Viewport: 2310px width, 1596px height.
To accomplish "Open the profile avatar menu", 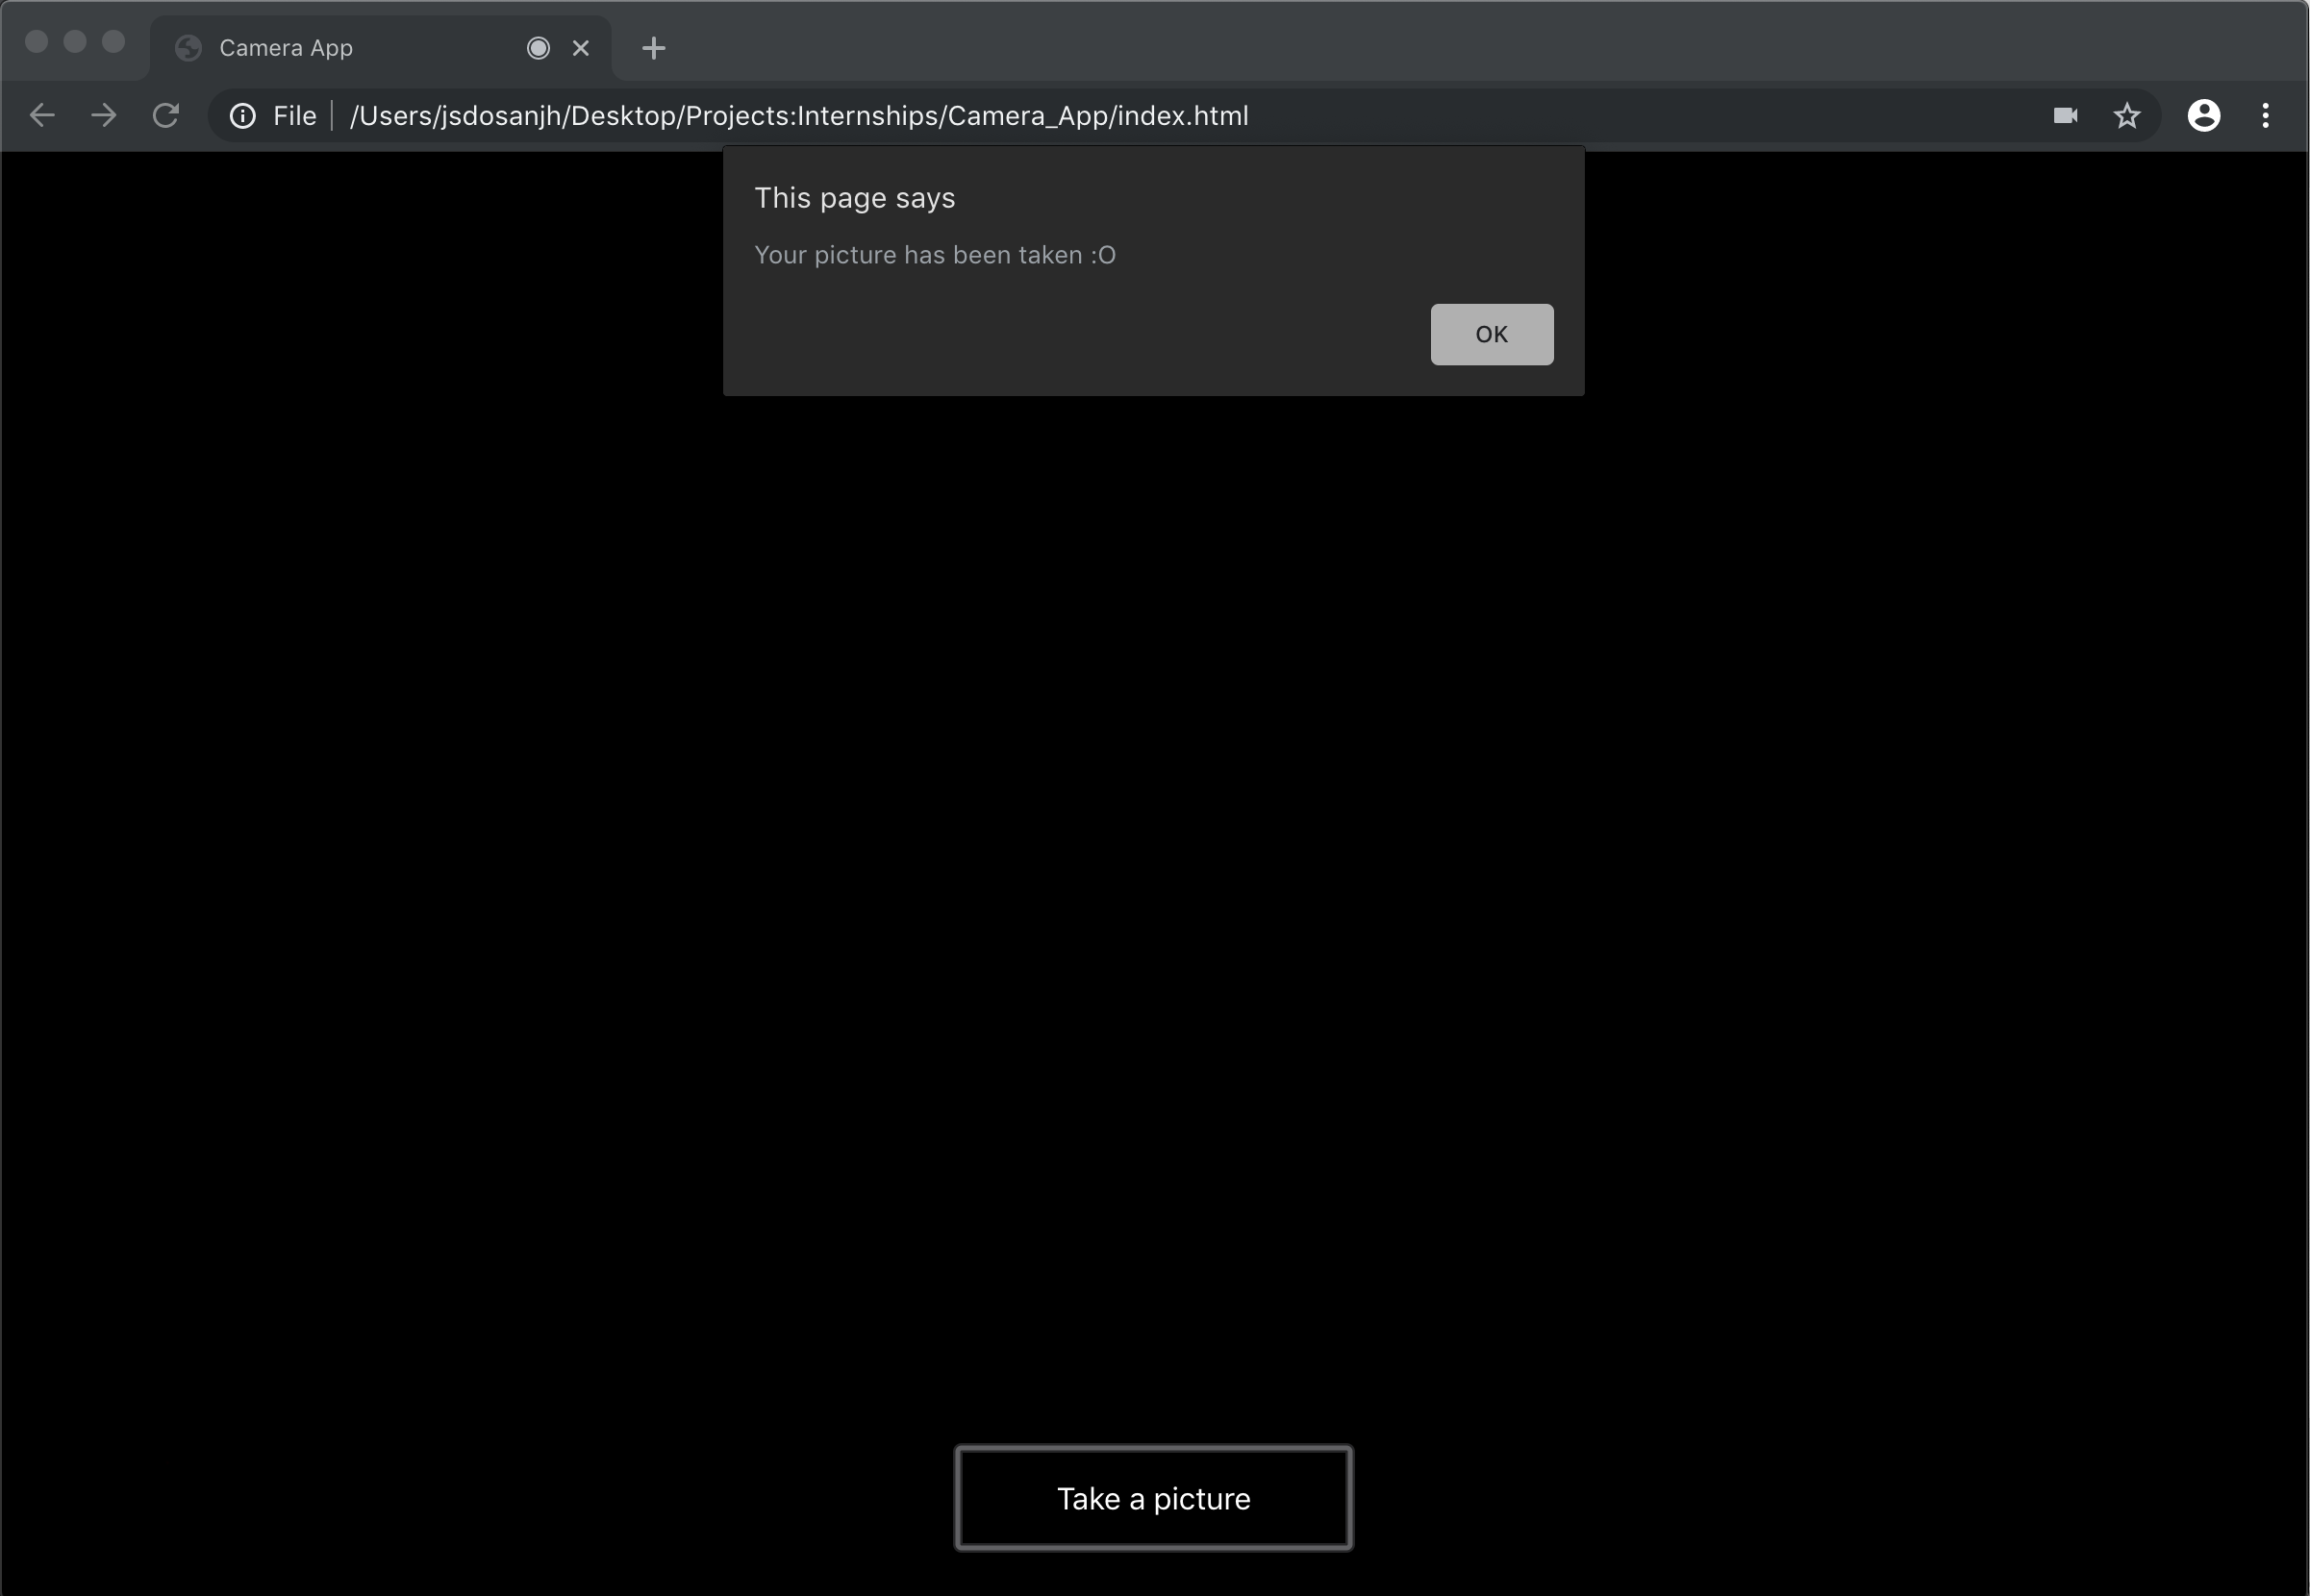I will pos(2204,116).
